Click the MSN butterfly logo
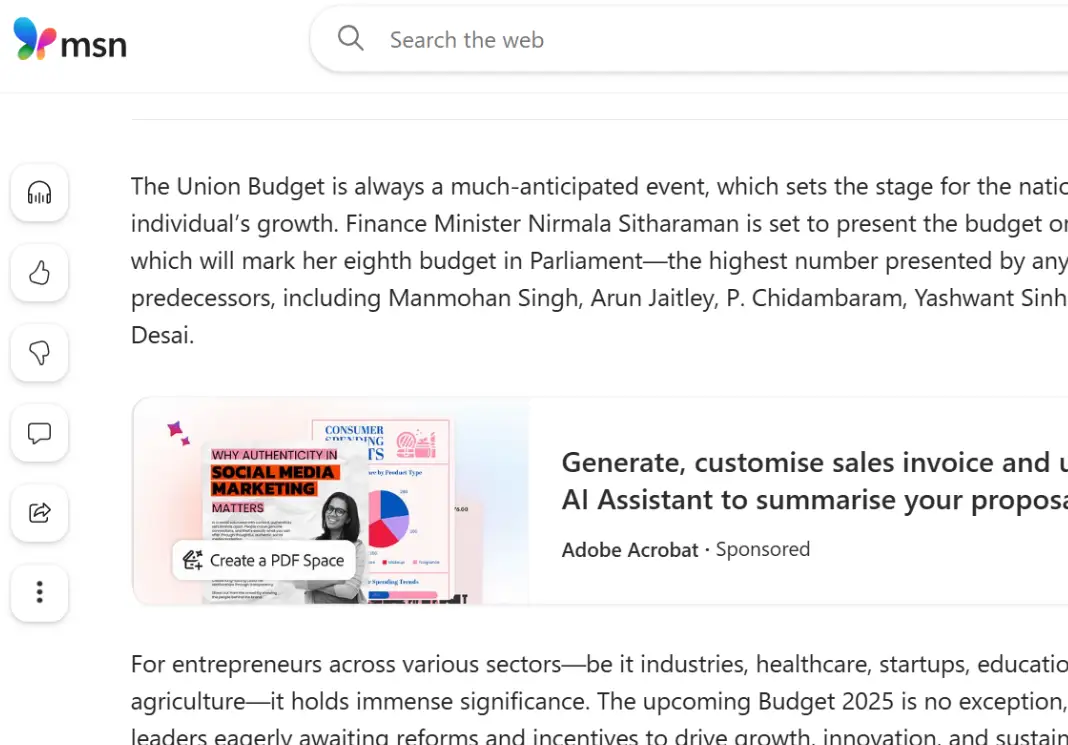 [x=34, y=39]
